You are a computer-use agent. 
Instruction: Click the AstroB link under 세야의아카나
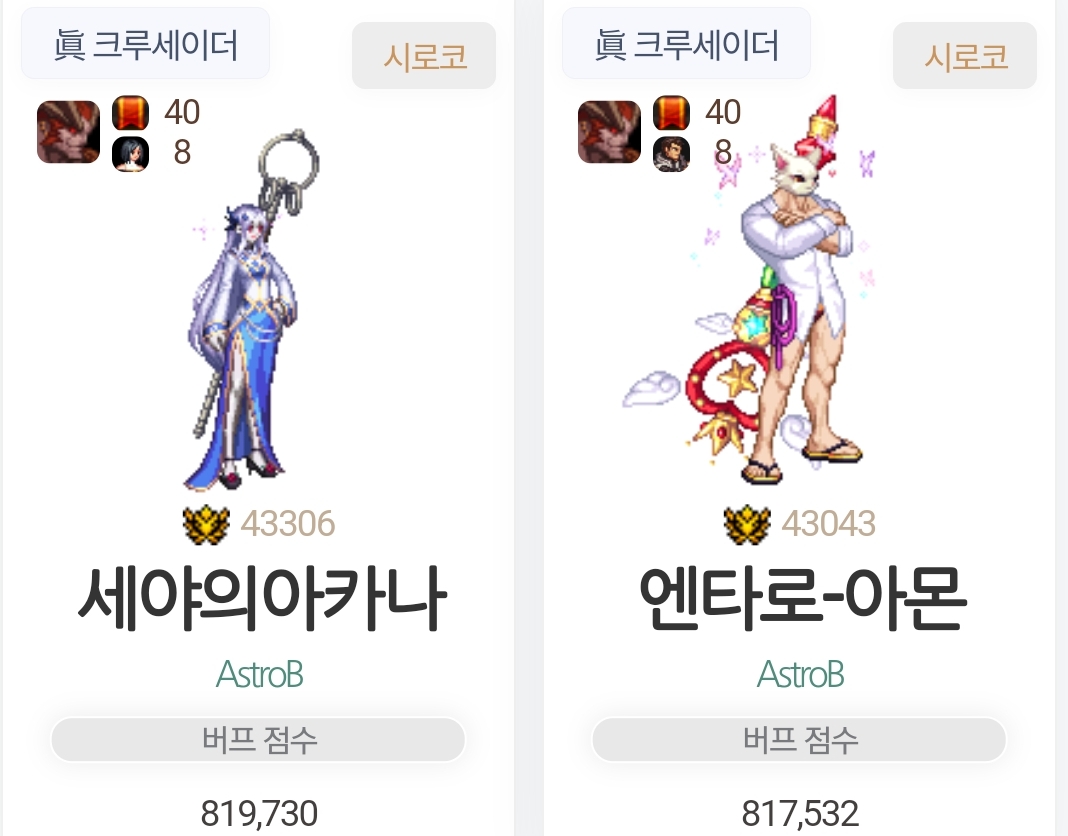click(260, 675)
